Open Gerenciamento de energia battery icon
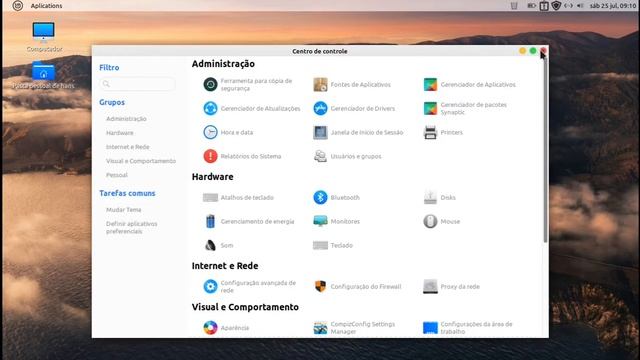This screenshot has height=360, width=640. pos(210,221)
